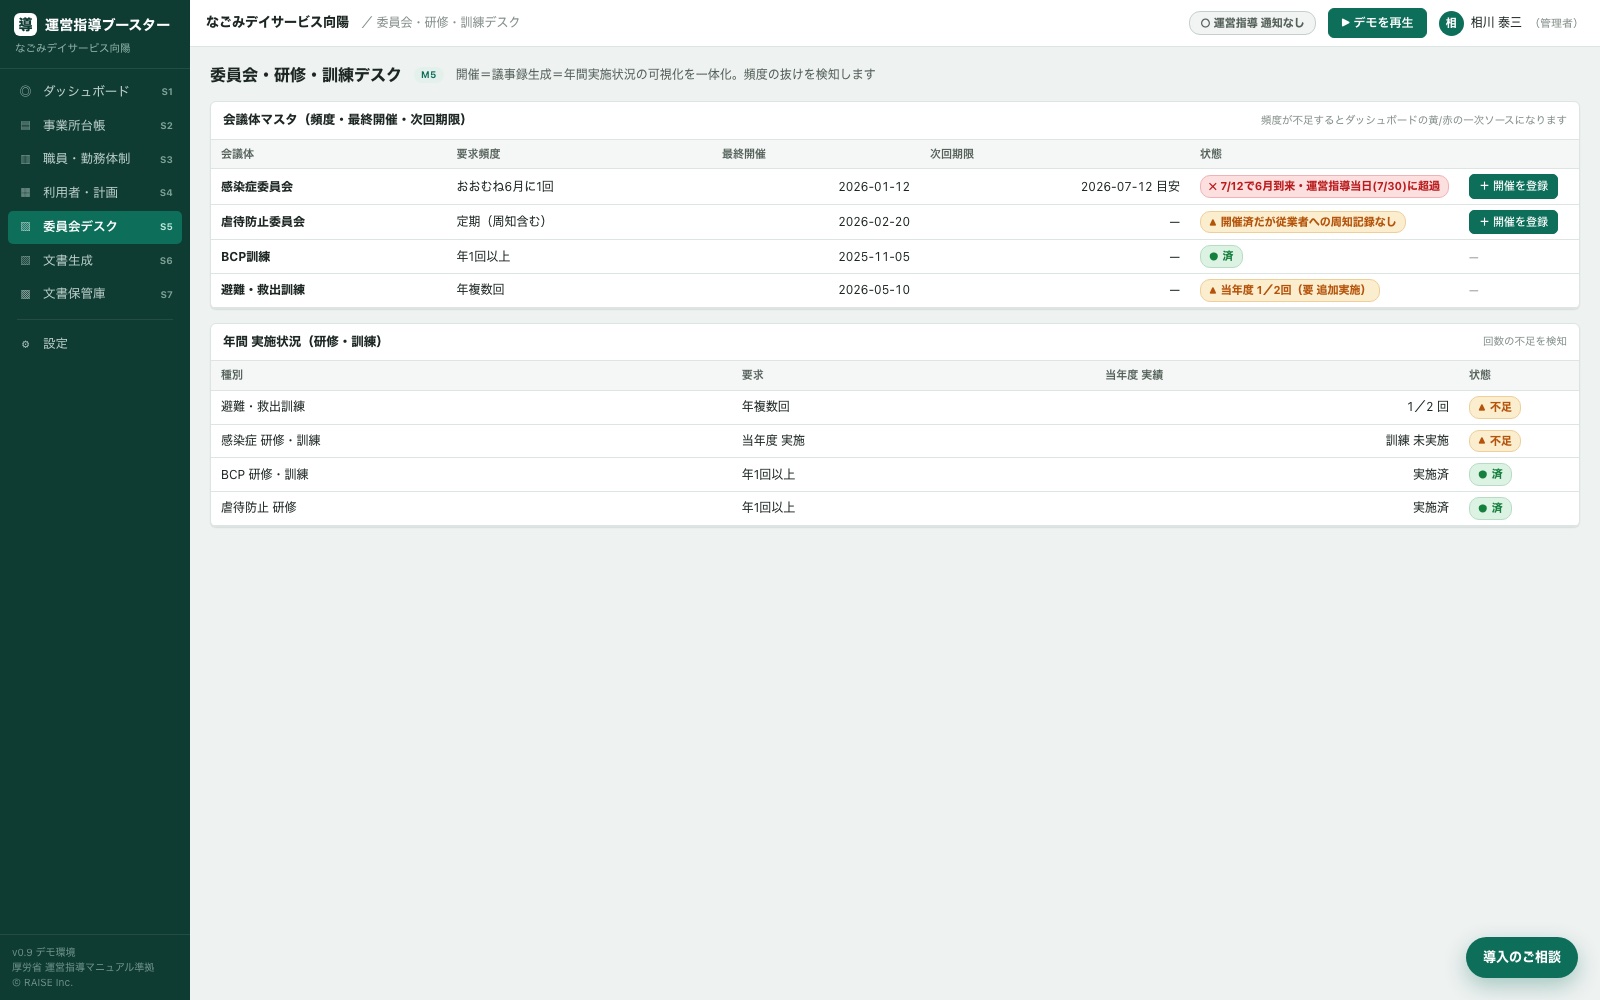Viewport: 1600px width, 1000px height.
Task: Register meeting for 虐待防止委員会
Action: [x=1513, y=222]
